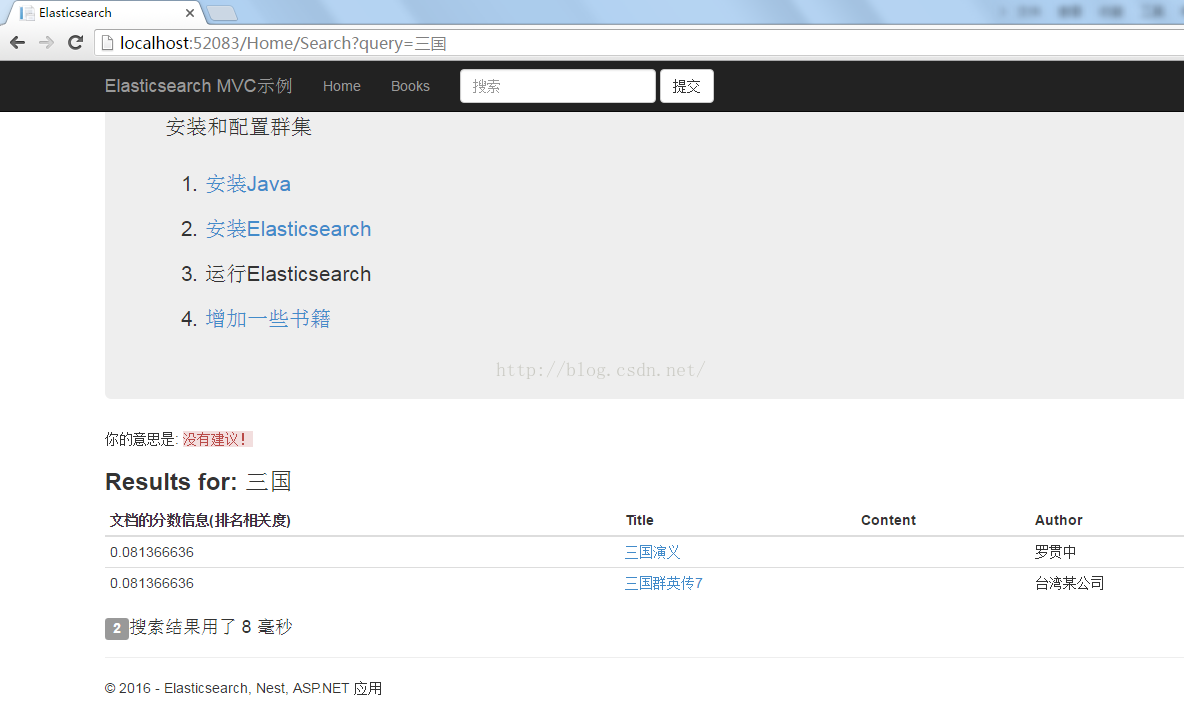The image size is (1184, 719).
Task: Click the © 2016 footer text
Action: click(243, 688)
